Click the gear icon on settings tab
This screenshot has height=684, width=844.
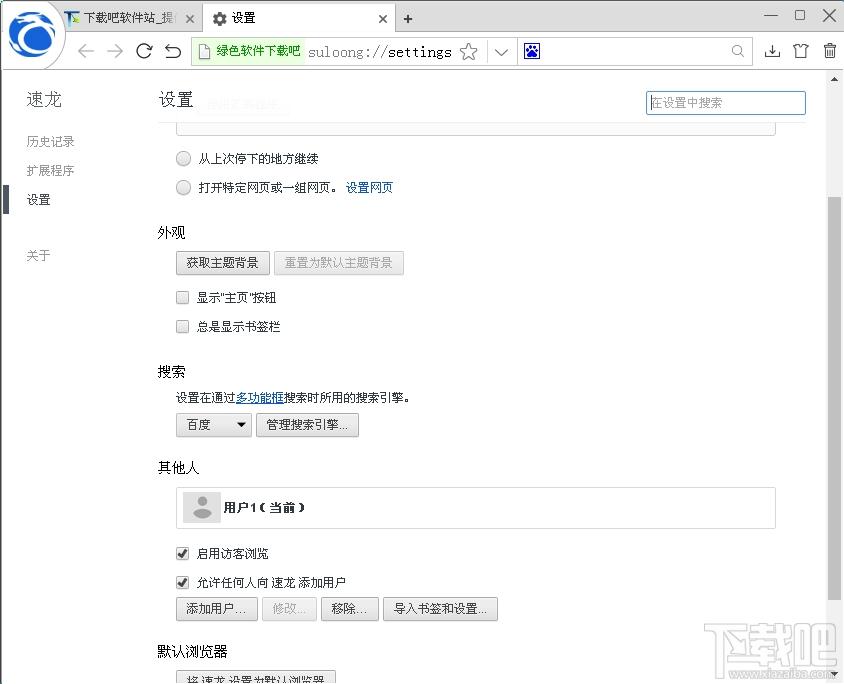(219, 19)
